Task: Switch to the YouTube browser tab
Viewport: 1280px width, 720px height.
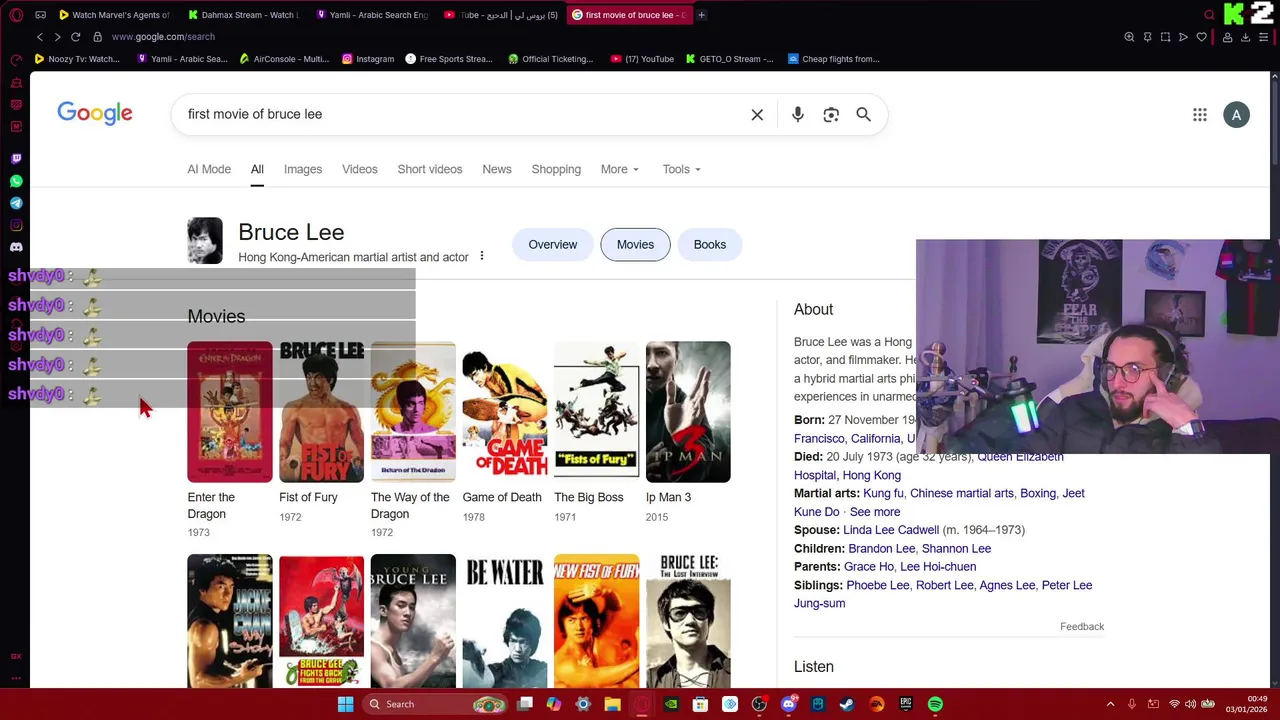Action: [502, 15]
